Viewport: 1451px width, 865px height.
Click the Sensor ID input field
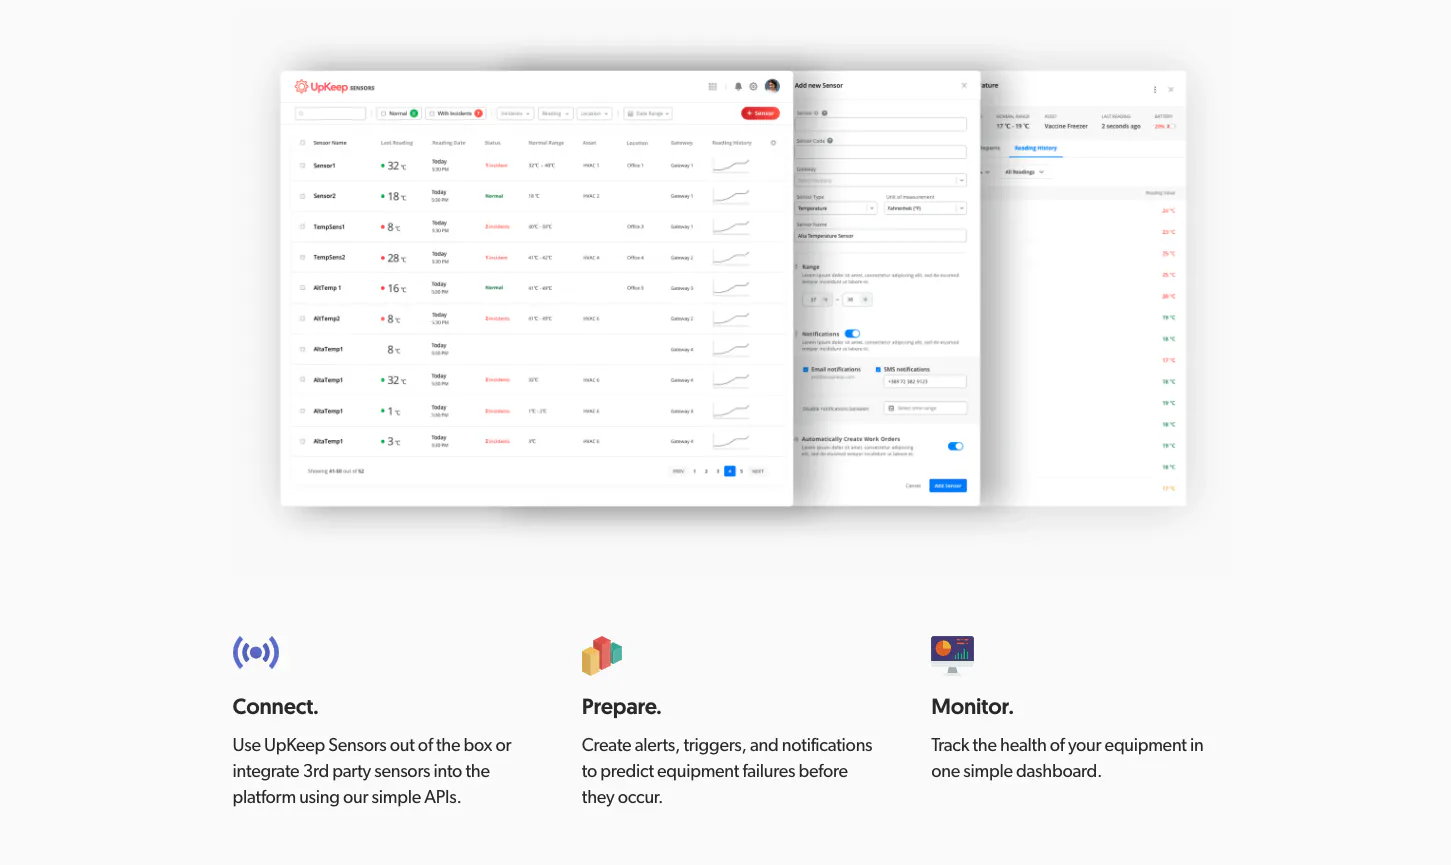pos(881,124)
